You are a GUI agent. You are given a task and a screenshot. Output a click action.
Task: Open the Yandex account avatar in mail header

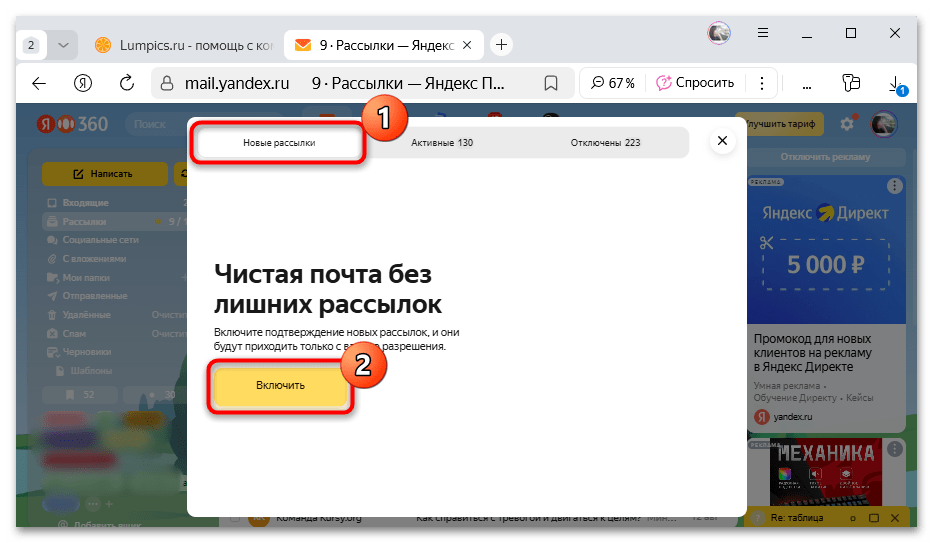pyautogui.click(x=884, y=124)
